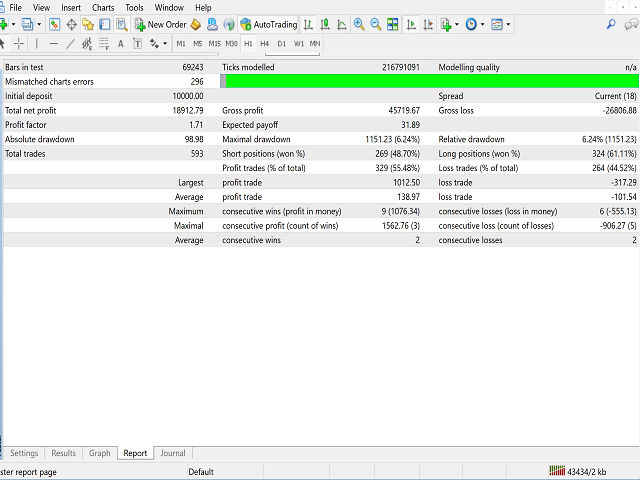Screen dimensions: 640x480
Task: Select the equidistant channel tool
Action: click(87, 43)
